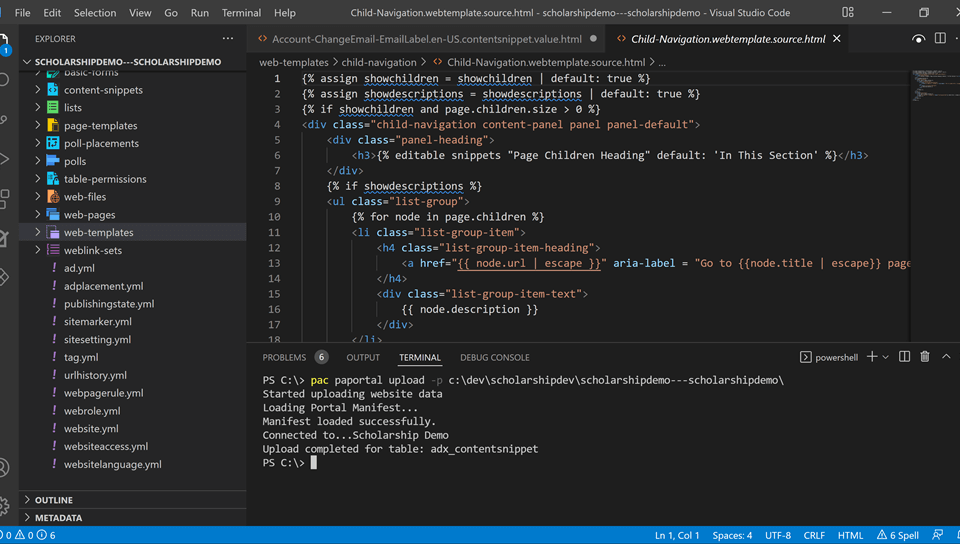Split the terminal panel
The image size is (960, 544).
(904, 357)
